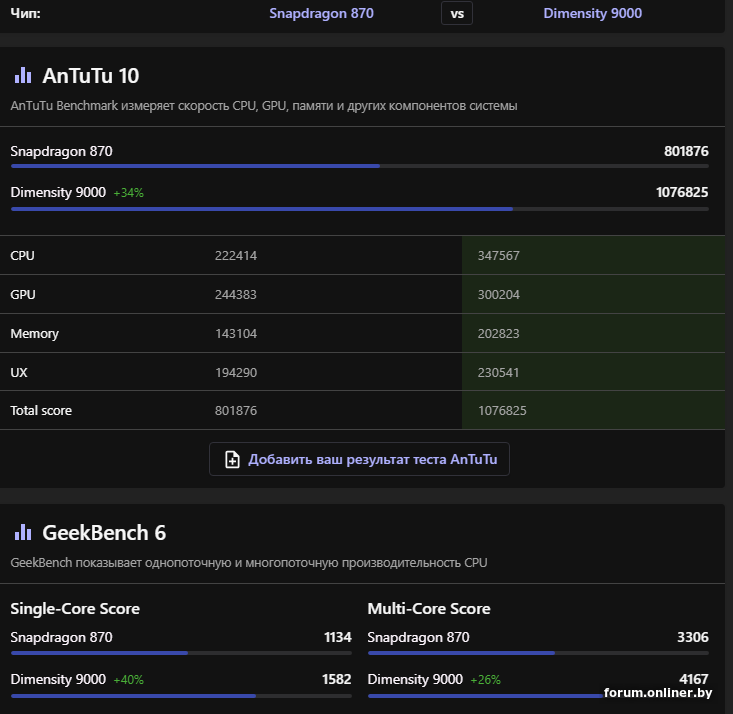Screen dimensions: 733x714
Task: Click the multi-core score 3306
Action: 693,637
